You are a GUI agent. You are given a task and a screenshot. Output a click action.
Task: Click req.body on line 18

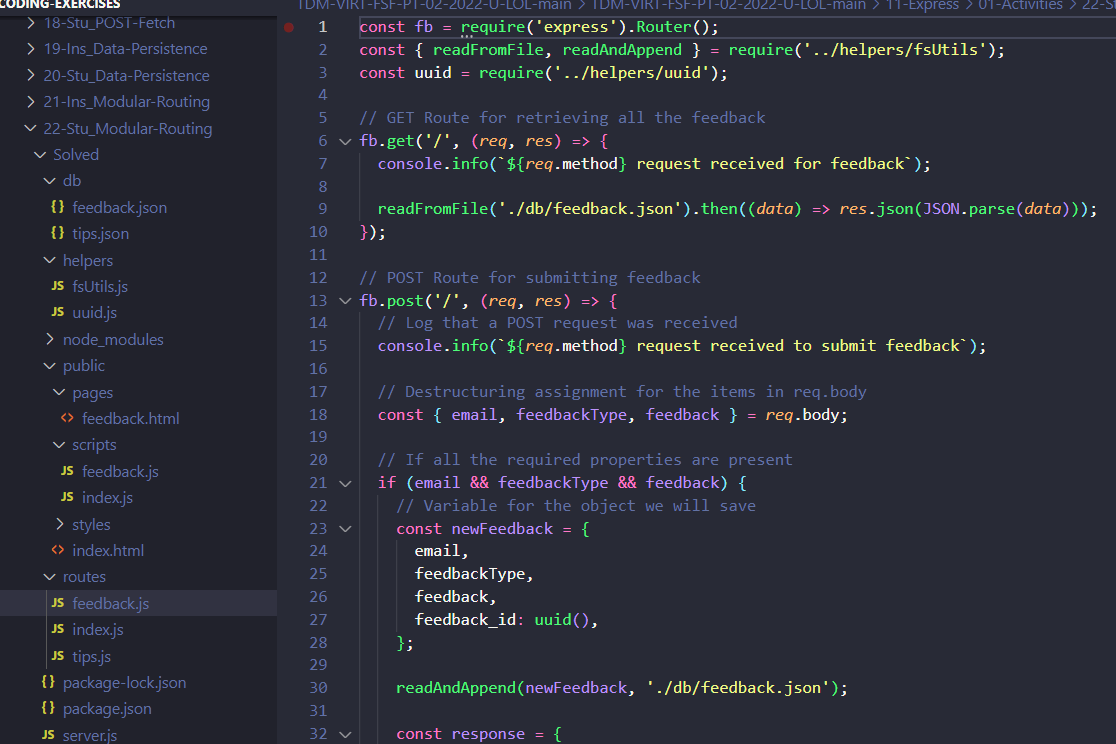tap(802, 414)
